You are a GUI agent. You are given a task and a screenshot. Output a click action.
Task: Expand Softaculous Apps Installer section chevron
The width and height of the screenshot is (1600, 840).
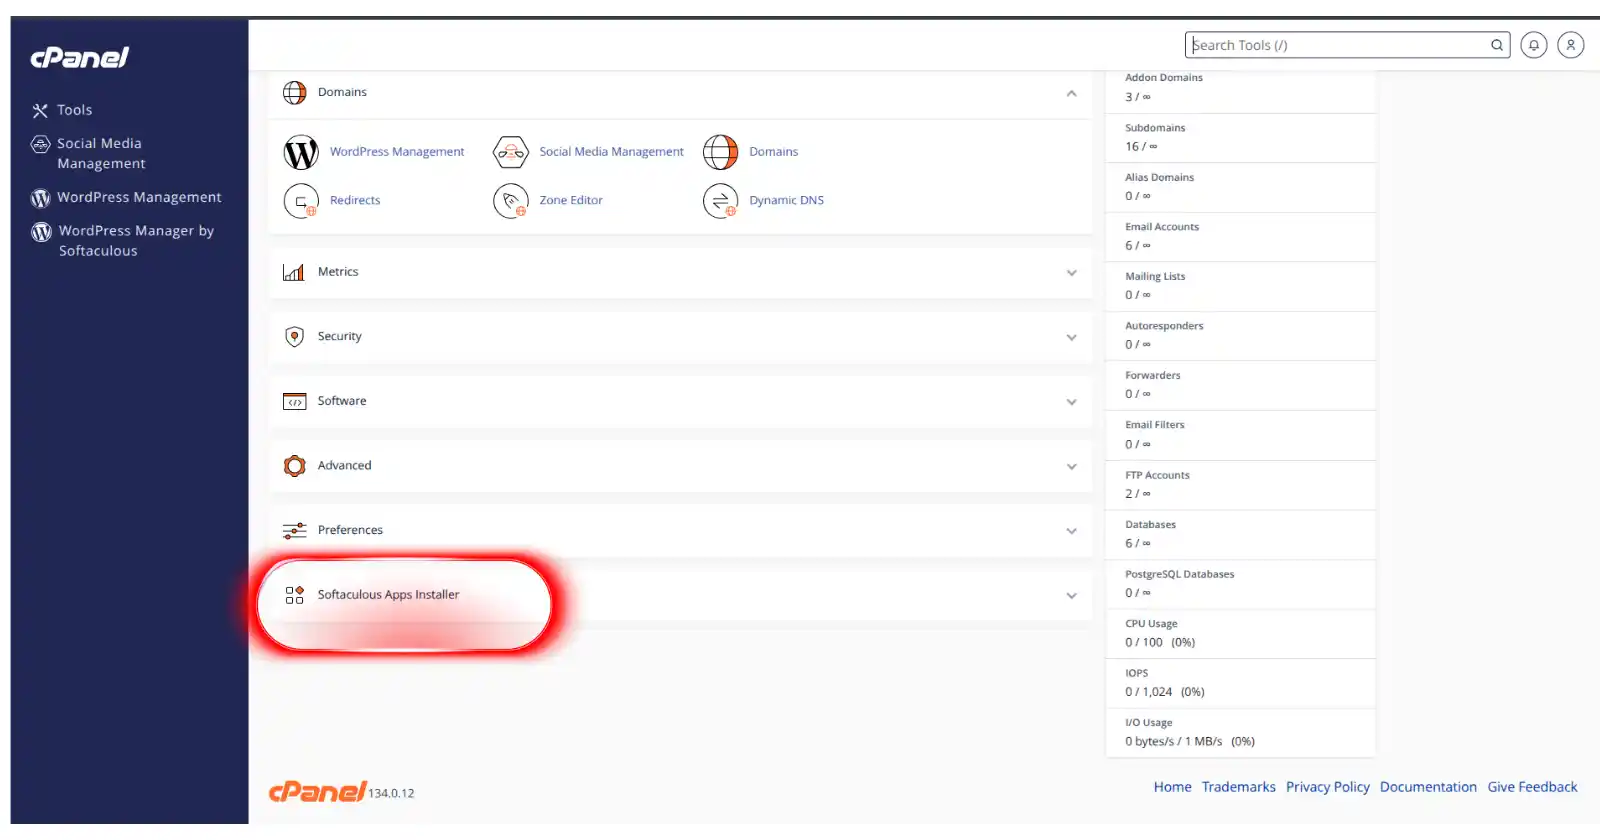1071,596
